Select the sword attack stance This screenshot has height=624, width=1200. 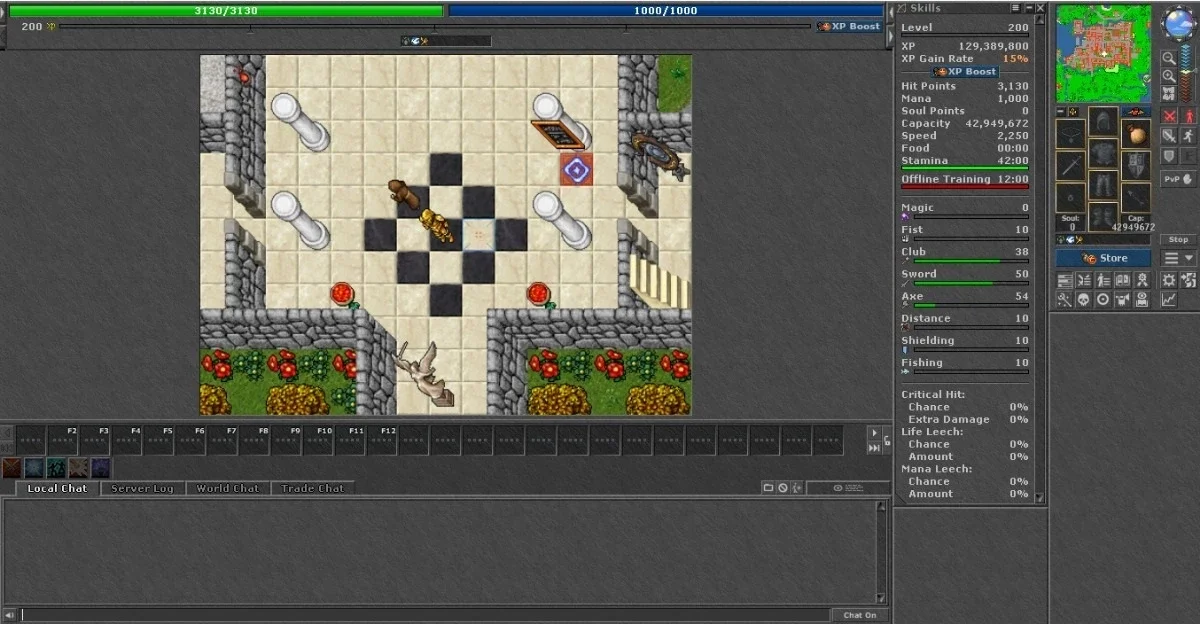tap(1169, 135)
